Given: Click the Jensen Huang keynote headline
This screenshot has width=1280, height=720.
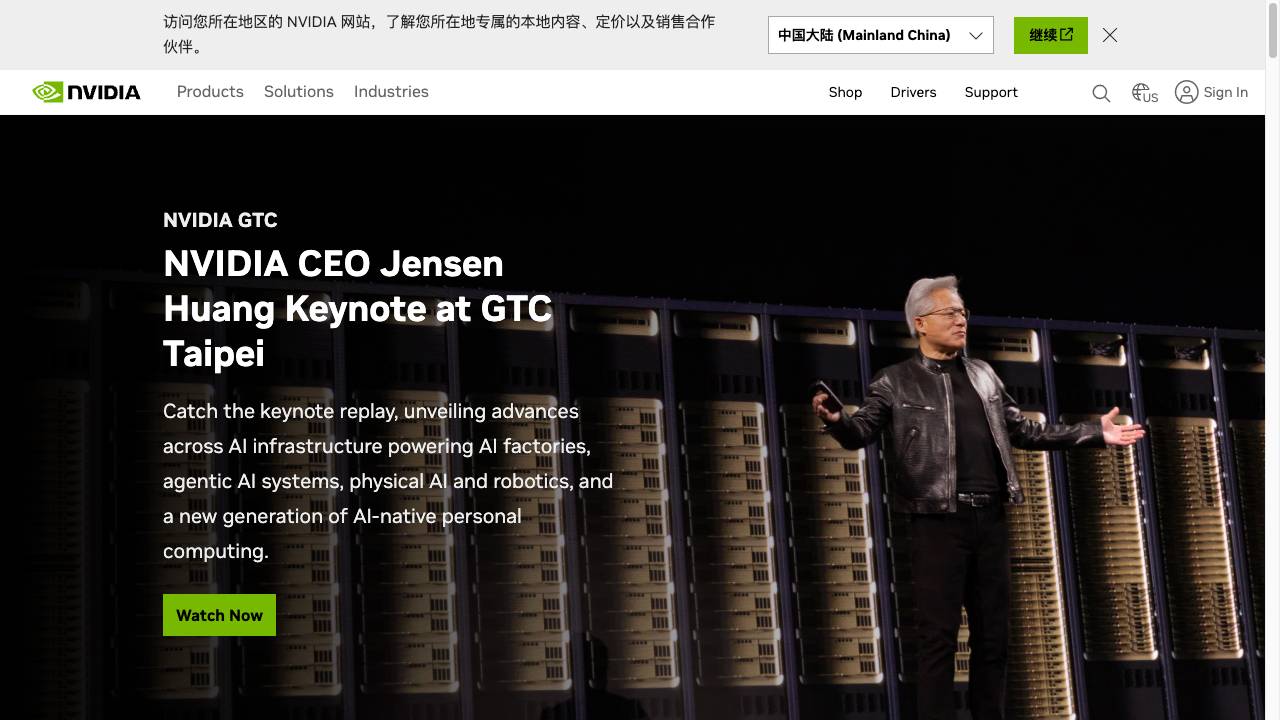Looking at the screenshot, I should (x=358, y=308).
